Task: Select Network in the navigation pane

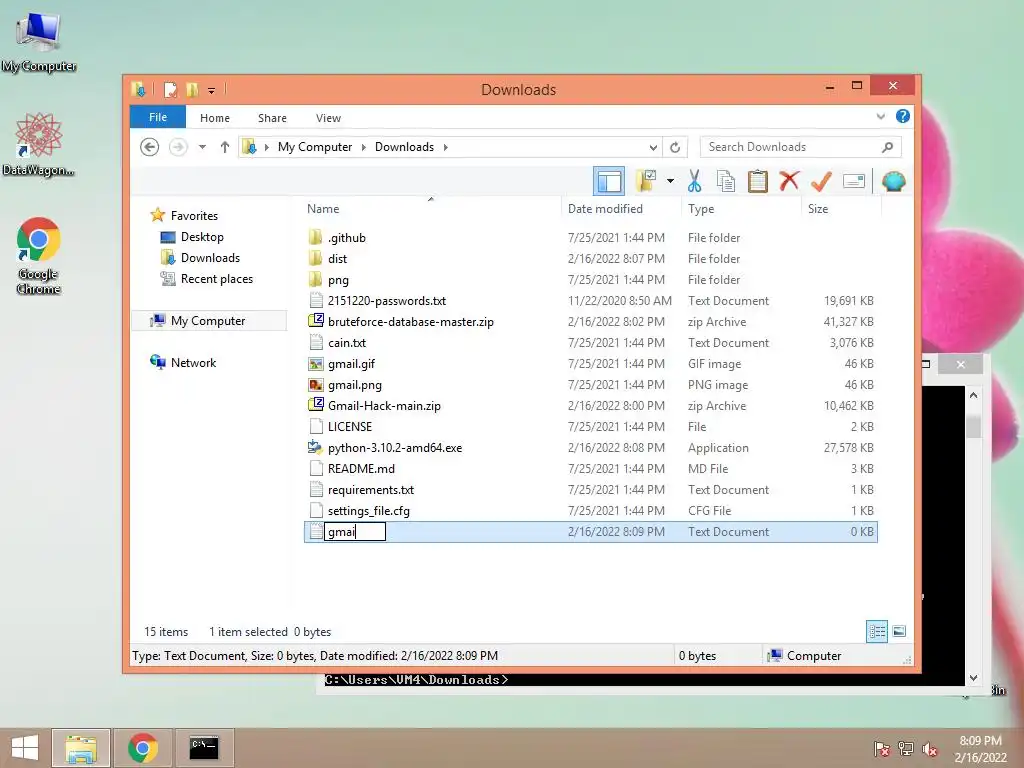Action: (x=193, y=362)
